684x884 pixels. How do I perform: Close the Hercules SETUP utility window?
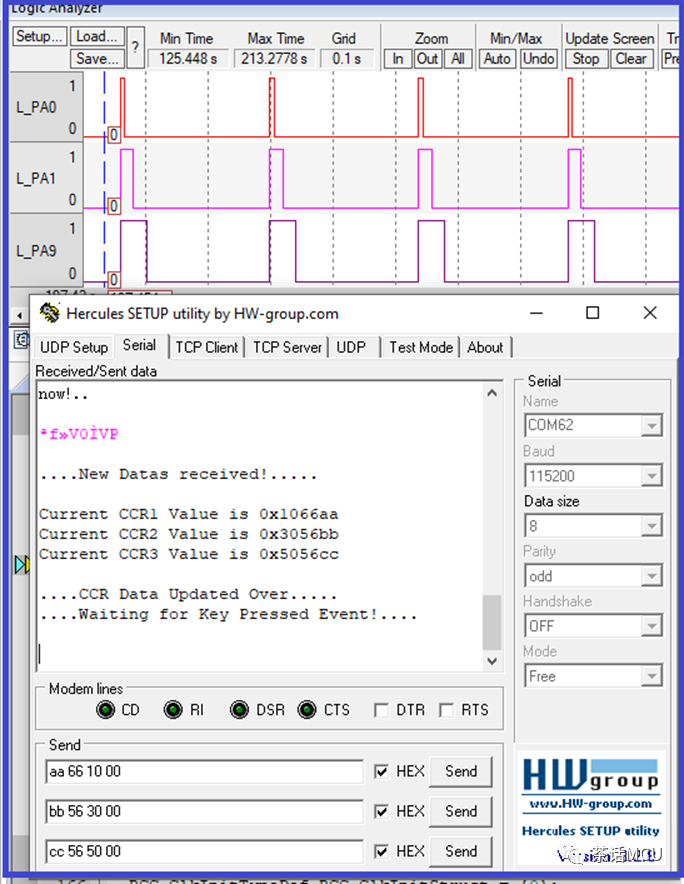(650, 313)
